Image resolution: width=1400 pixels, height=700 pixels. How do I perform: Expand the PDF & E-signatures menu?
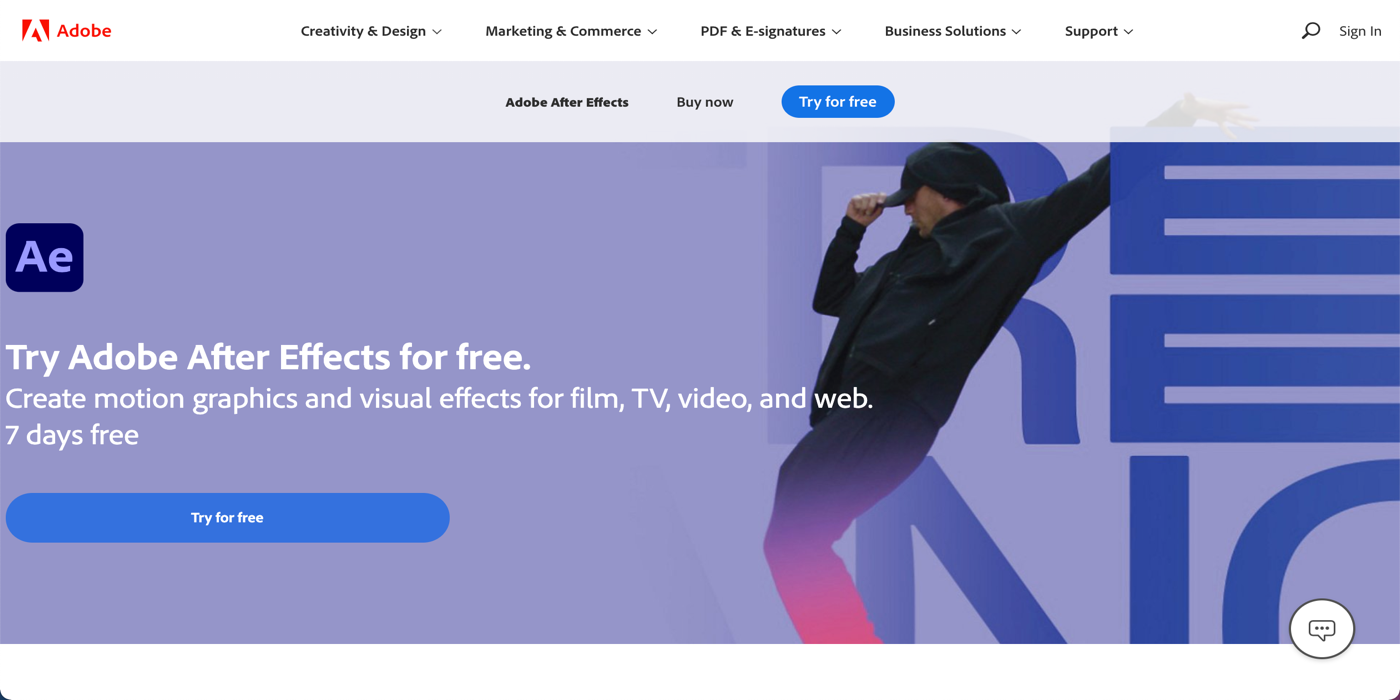pyautogui.click(x=771, y=31)
